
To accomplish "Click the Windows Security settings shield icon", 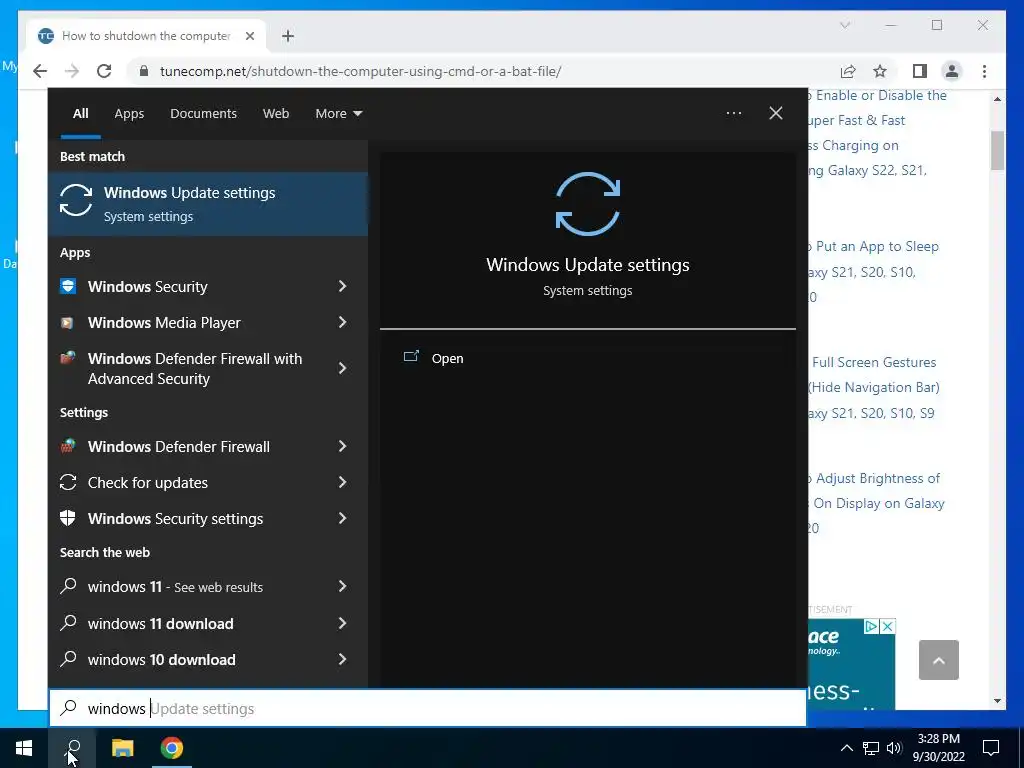I will [x=68, y=518].
